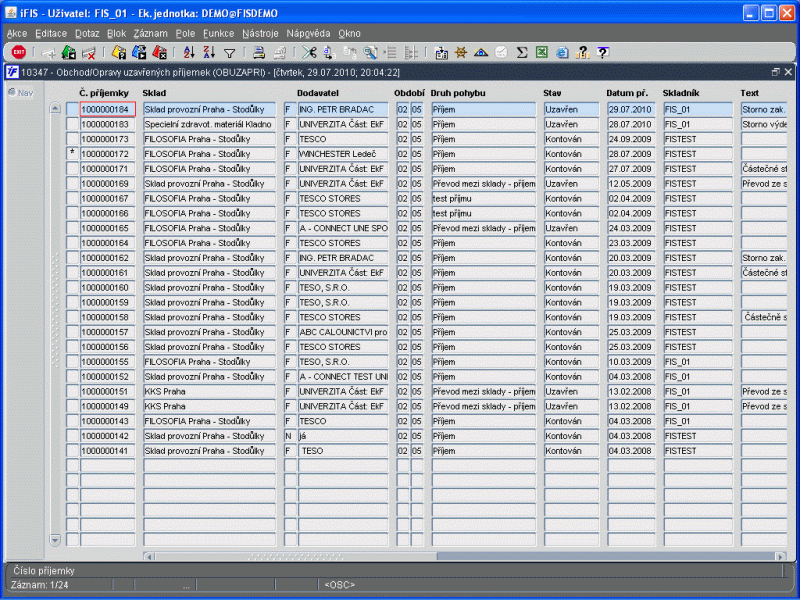Click the date cell '24.09.2009'
Screen dimensions: 800x600
click(x=631, y=139)
